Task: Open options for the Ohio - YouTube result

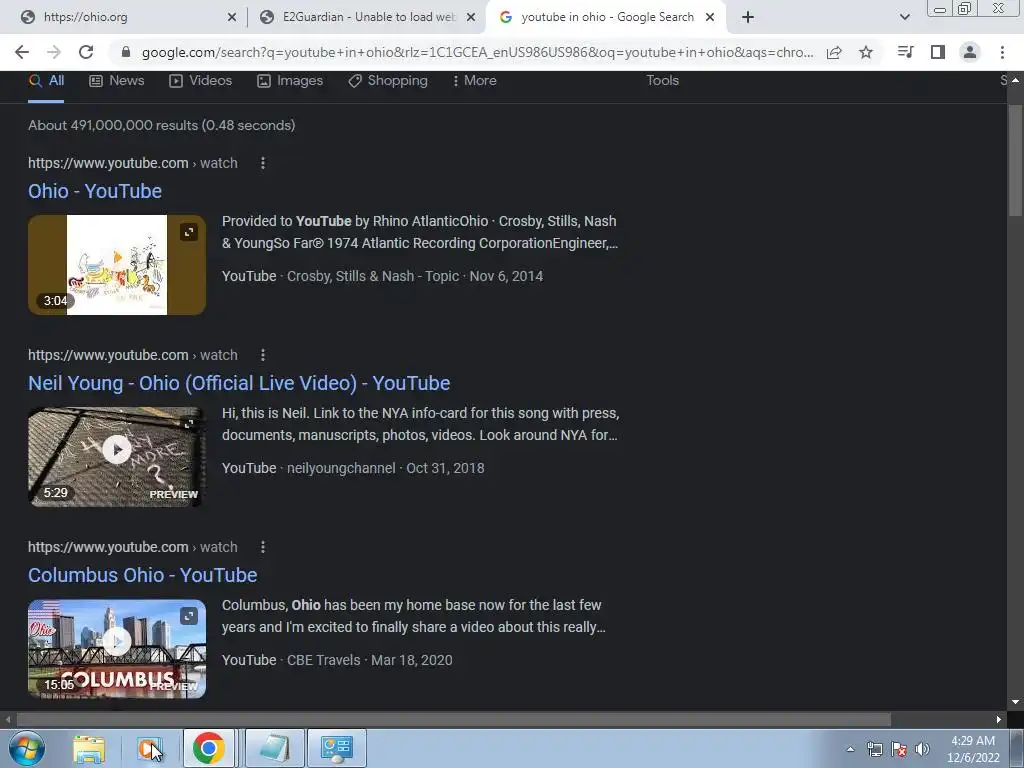Action: tap(263, 163)
